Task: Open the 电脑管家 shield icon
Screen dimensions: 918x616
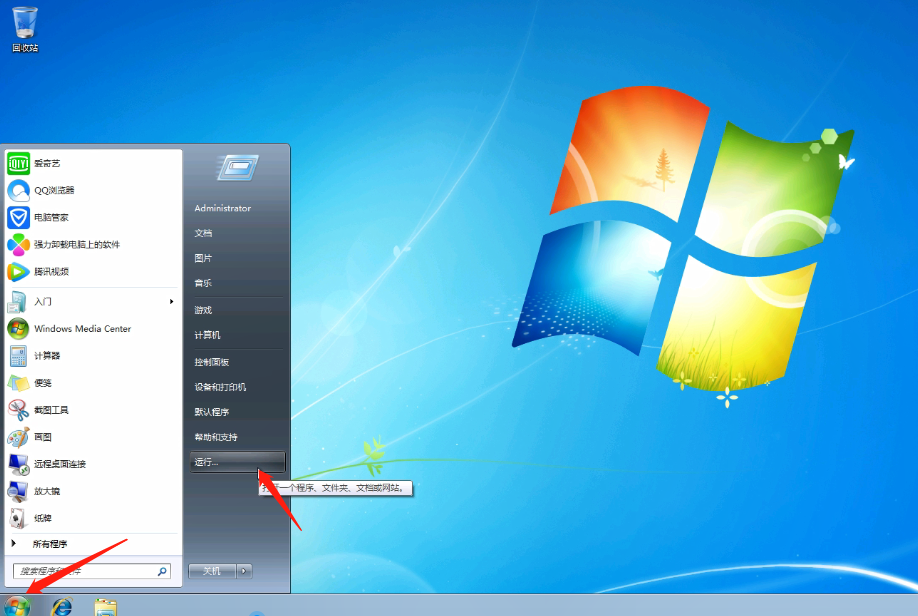Action: coord(18,217)
